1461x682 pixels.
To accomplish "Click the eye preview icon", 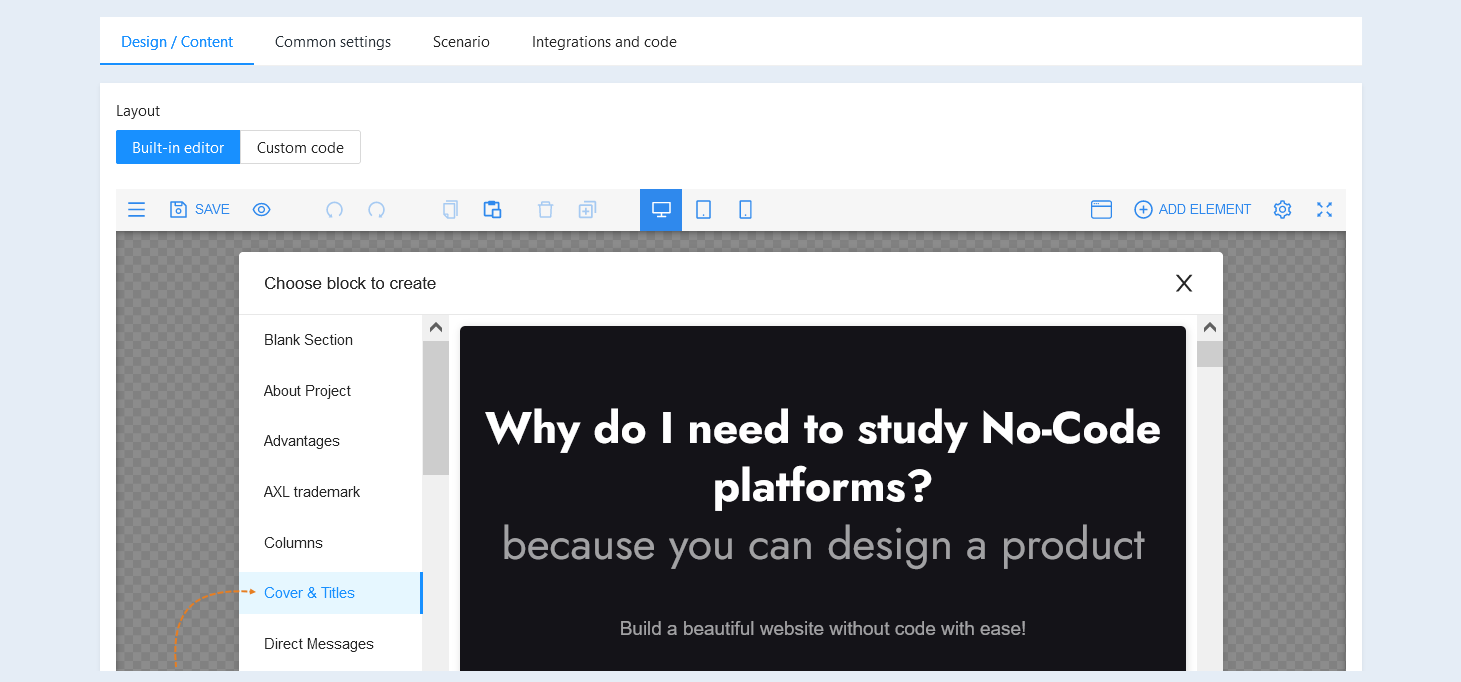I will (x=262, y=210).
